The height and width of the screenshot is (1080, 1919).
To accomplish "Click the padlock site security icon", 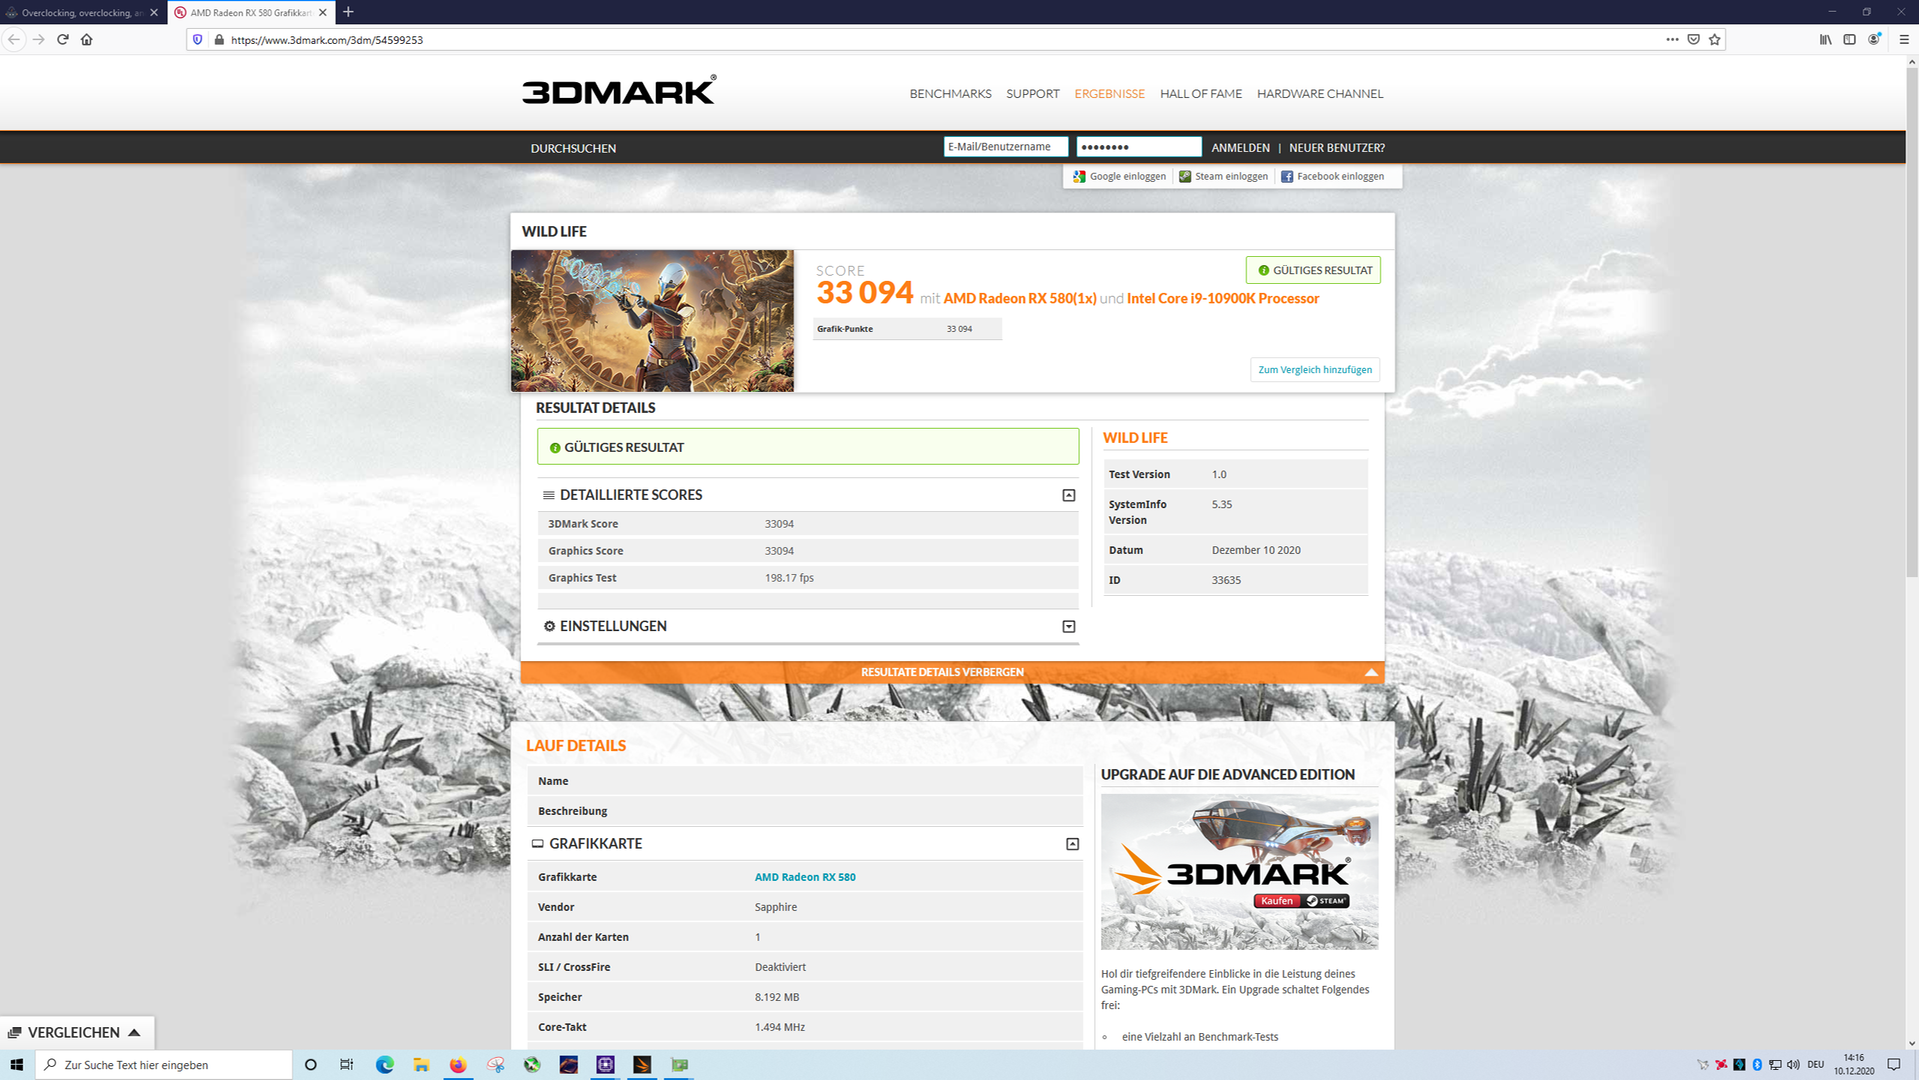I will pyautogui.click(x=218, y=39).
